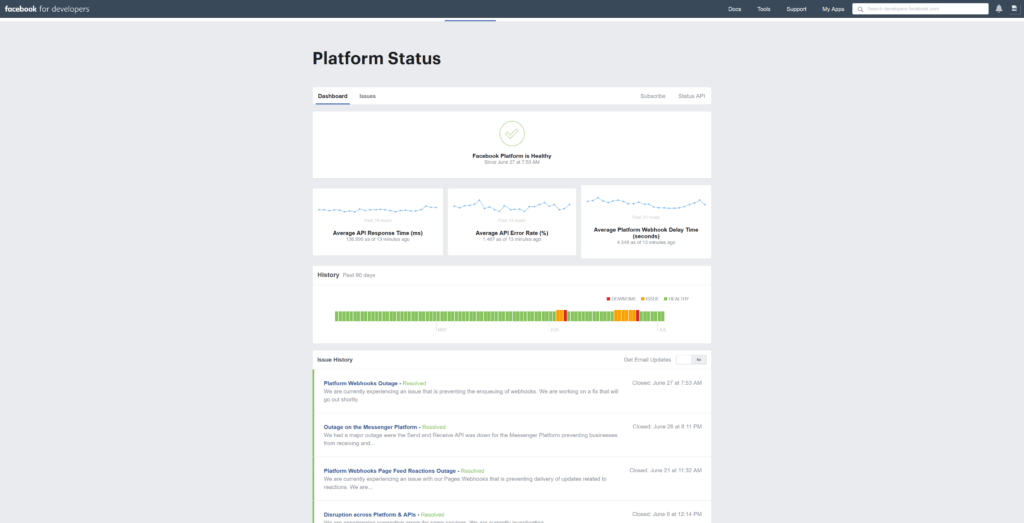The image size is (1024, 523).
Task: Click the 'Platform Status' heading
Action: (x=377, y=58)
